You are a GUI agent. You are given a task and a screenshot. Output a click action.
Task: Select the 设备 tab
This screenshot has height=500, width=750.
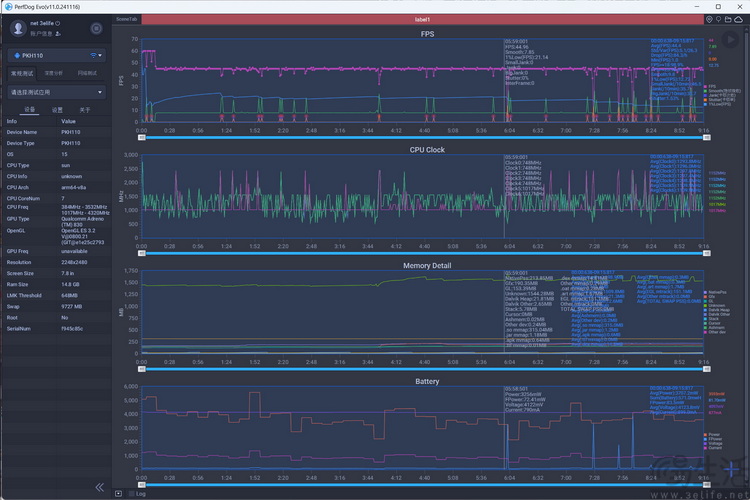pyautogui.click(x=30, y=110)
